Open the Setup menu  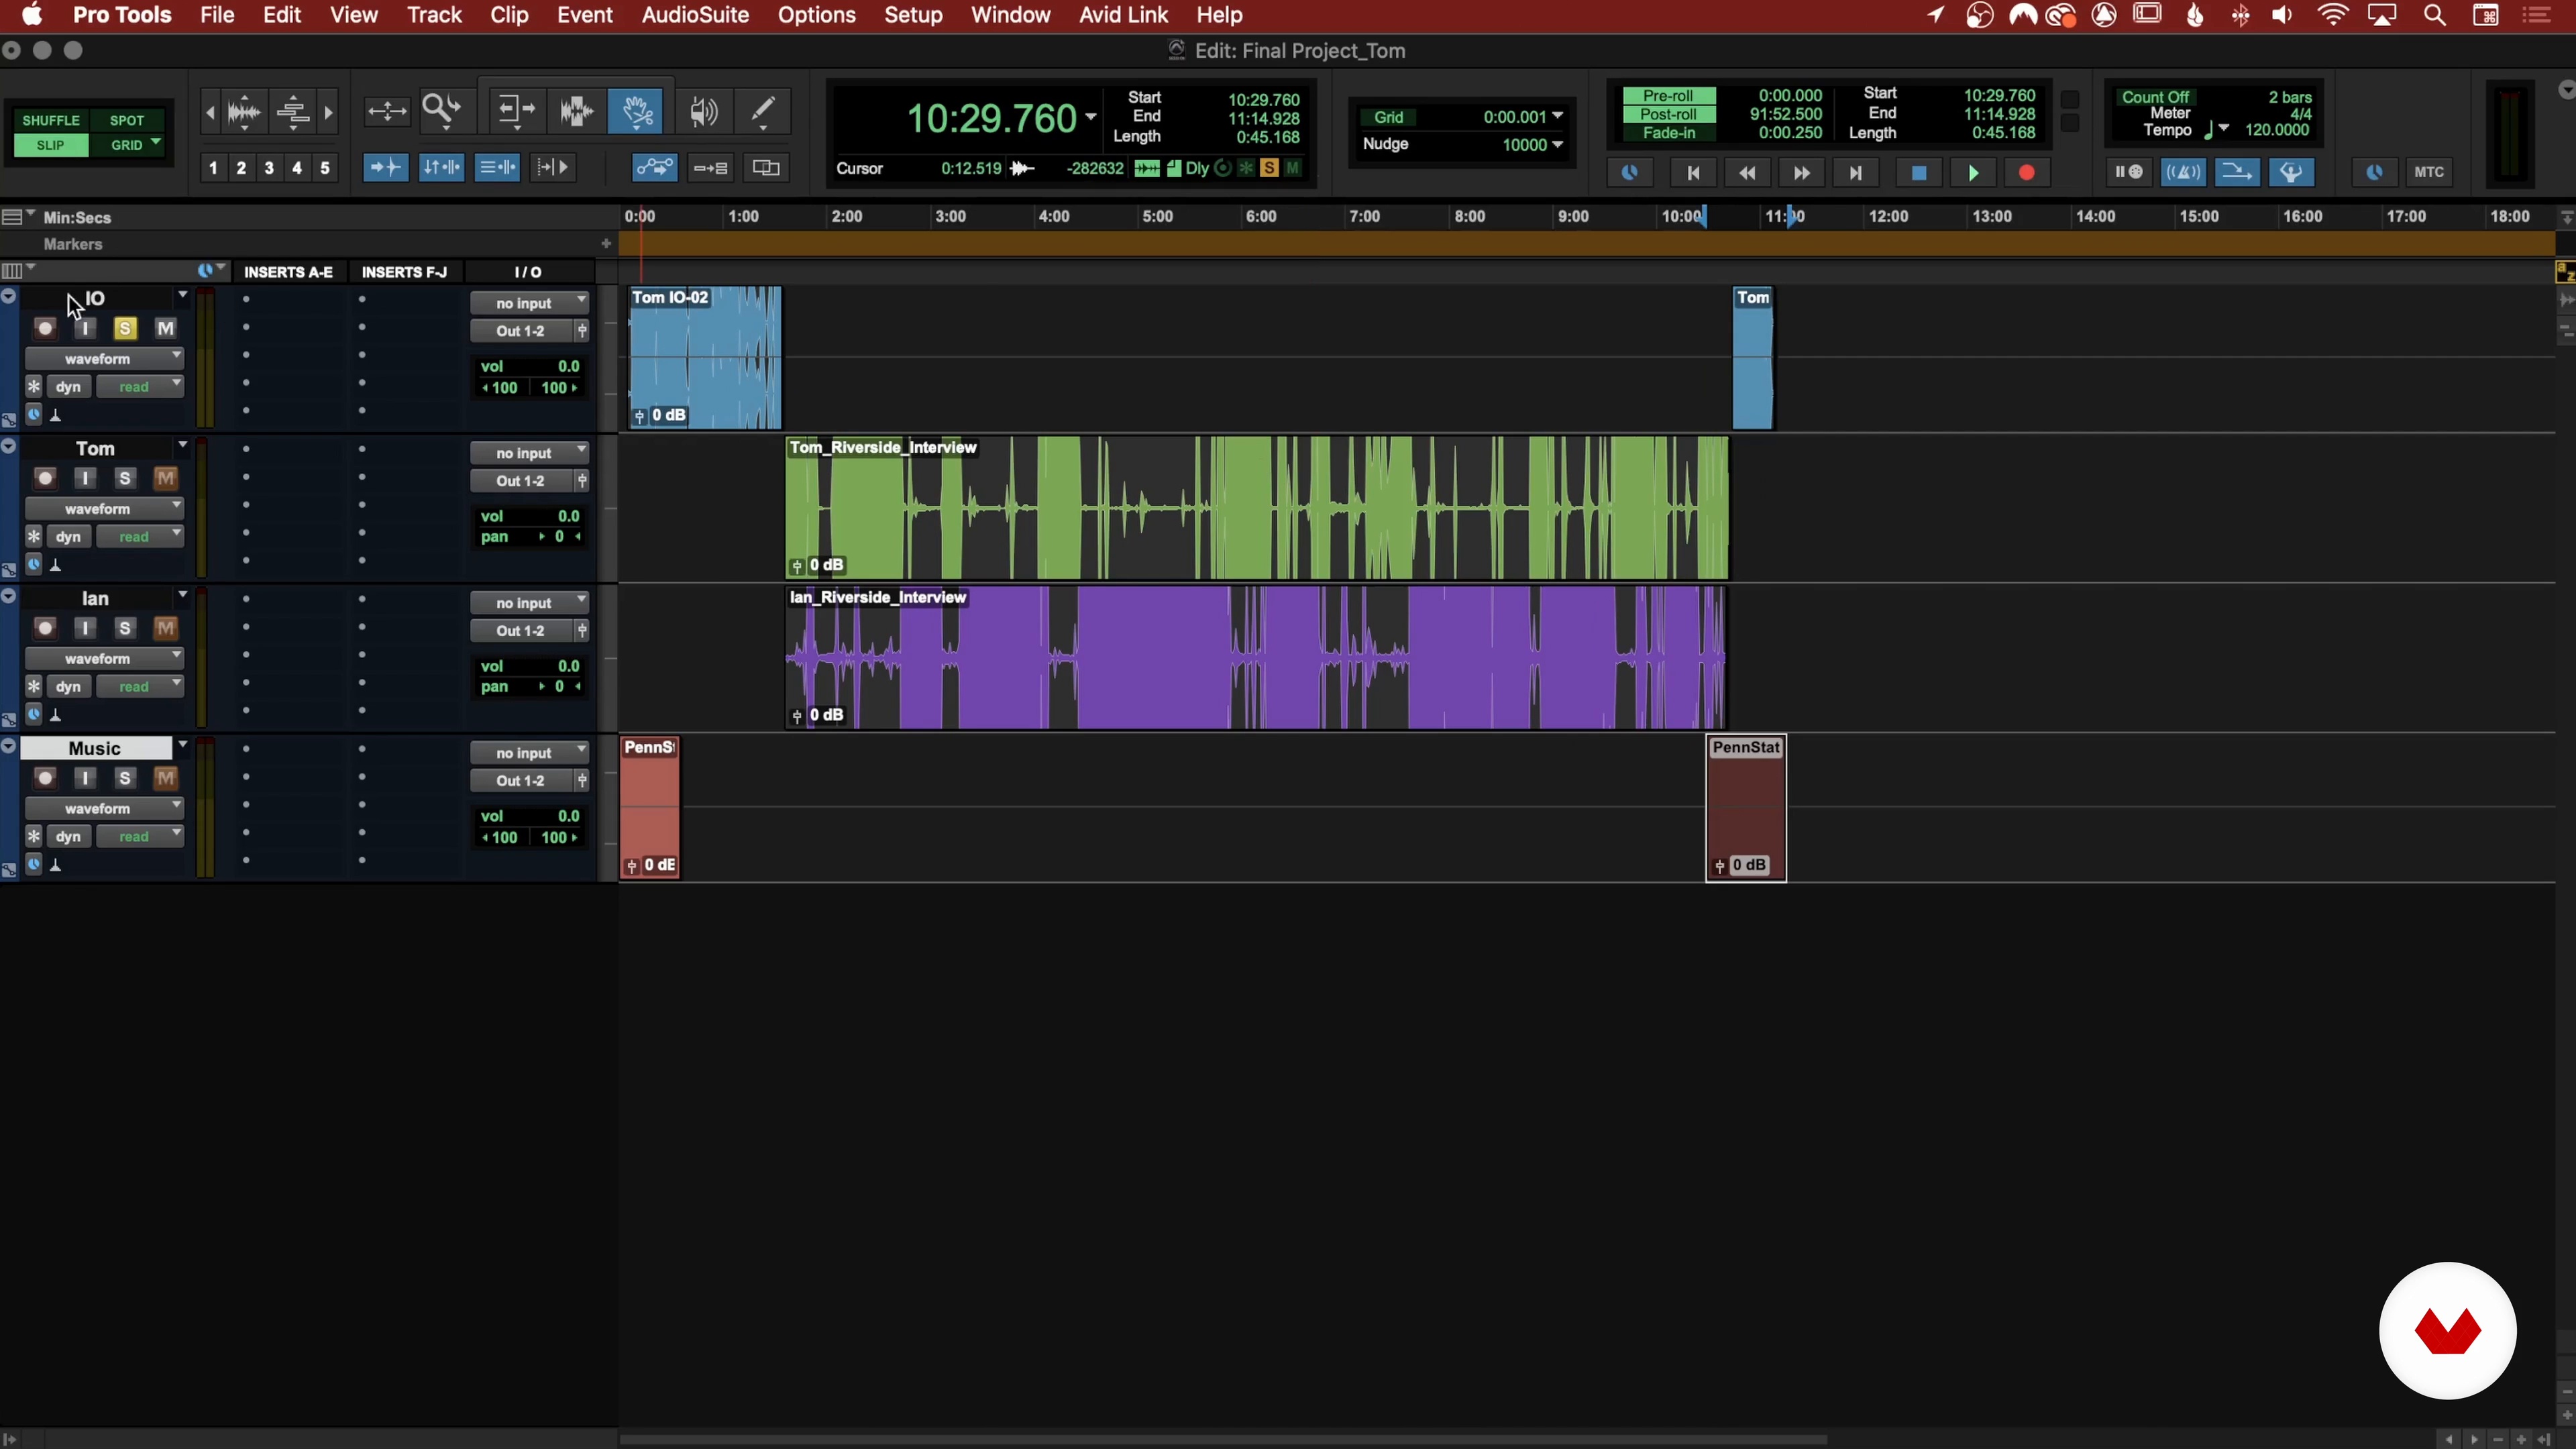click(913, 15)
